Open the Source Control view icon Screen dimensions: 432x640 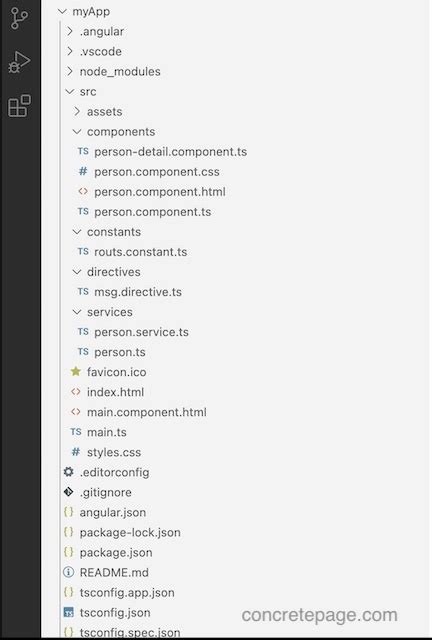19,18
